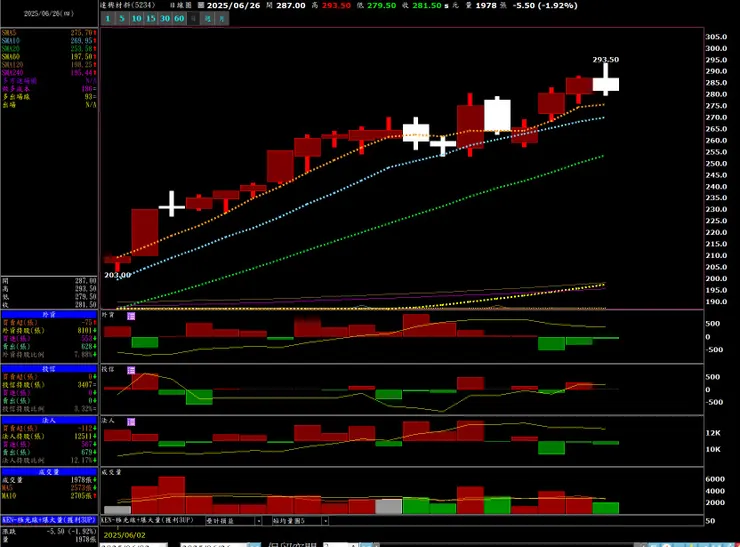
Task: Switch to the monthly (月) chart button
Action: (x=222, y=18)
